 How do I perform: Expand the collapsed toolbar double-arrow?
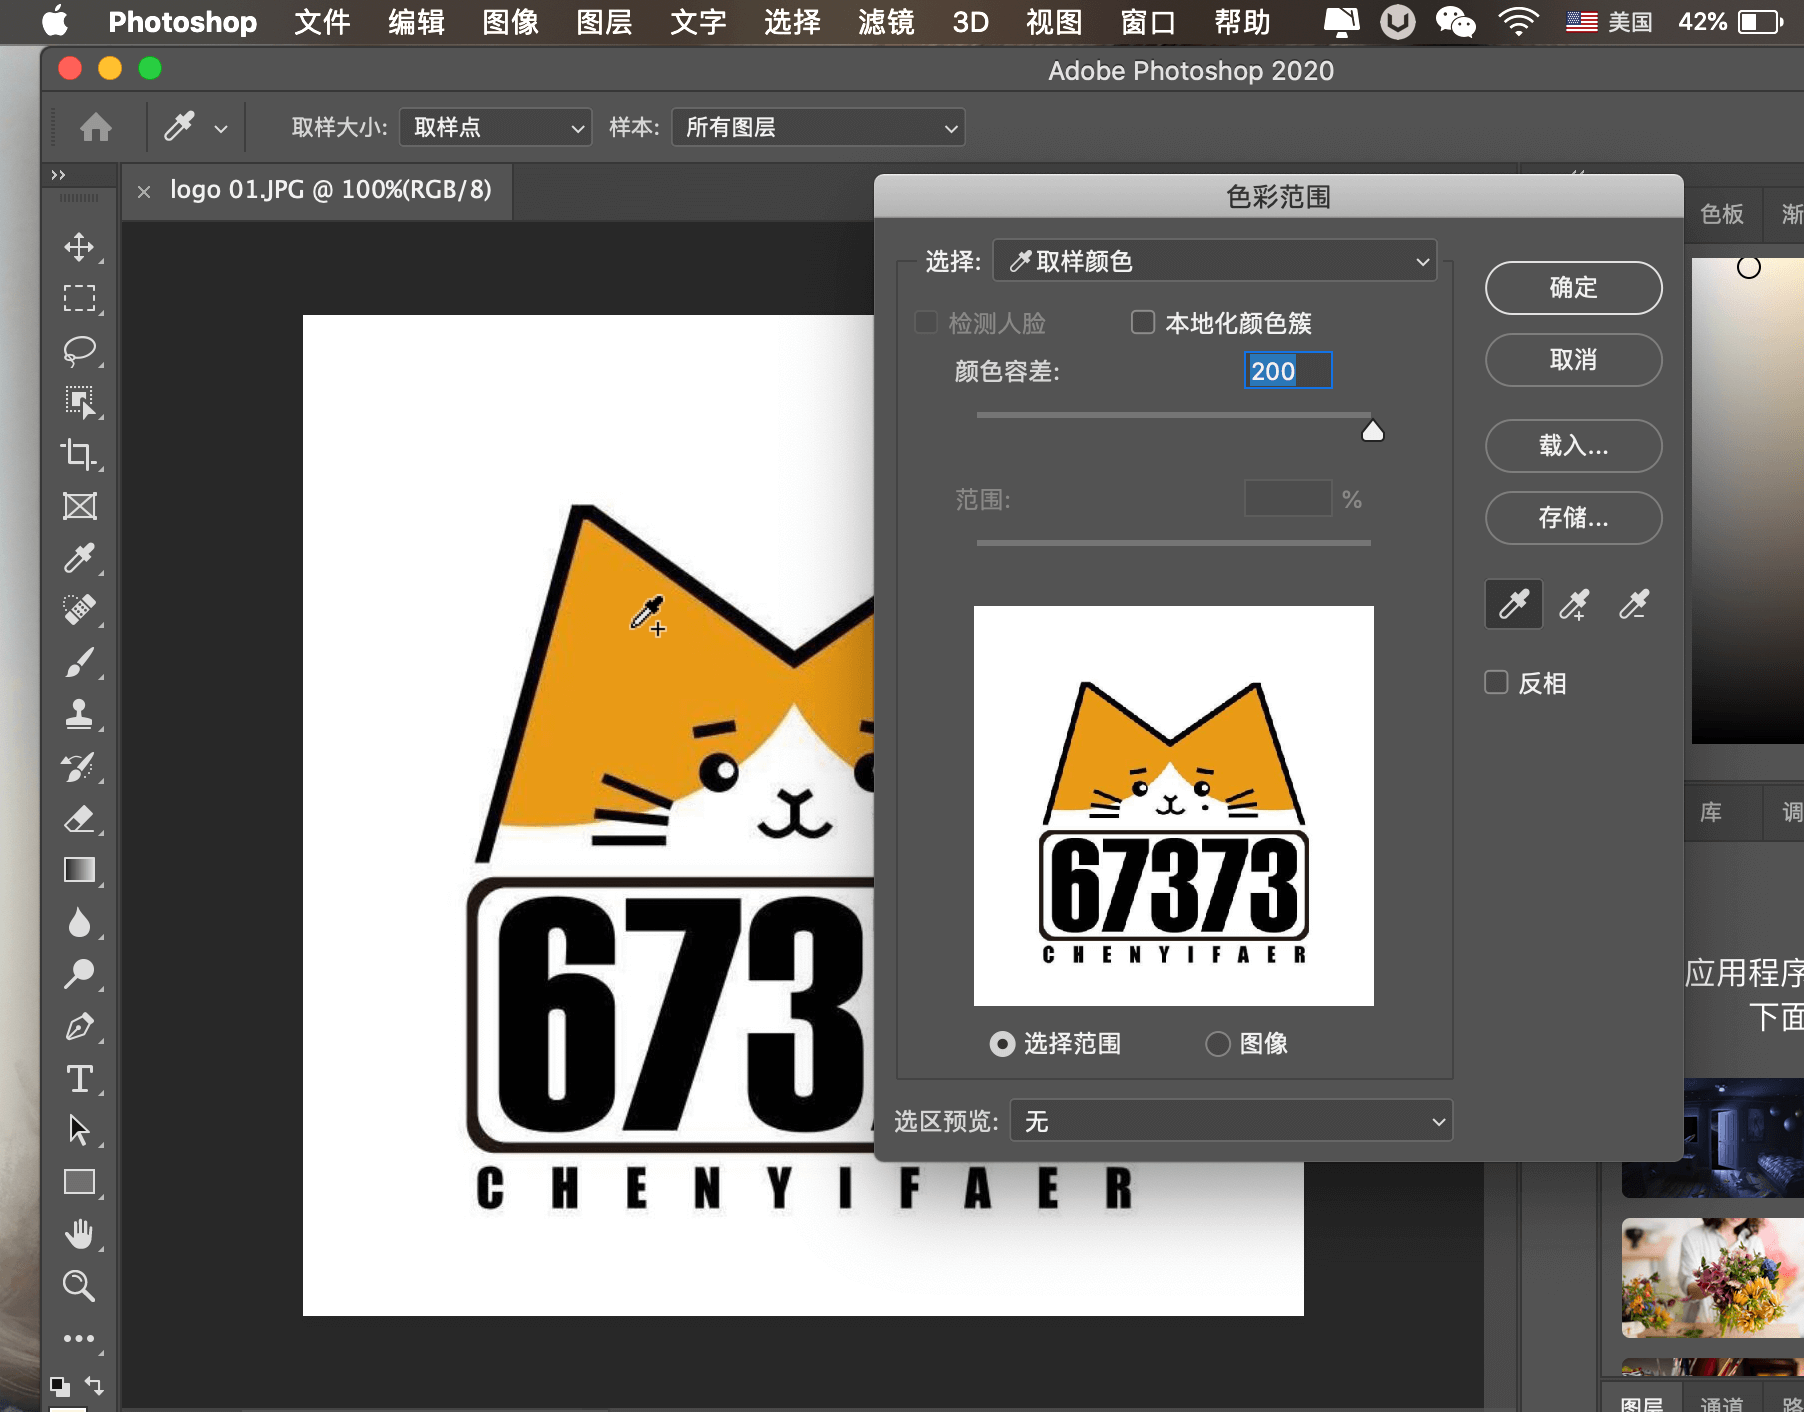58,175
